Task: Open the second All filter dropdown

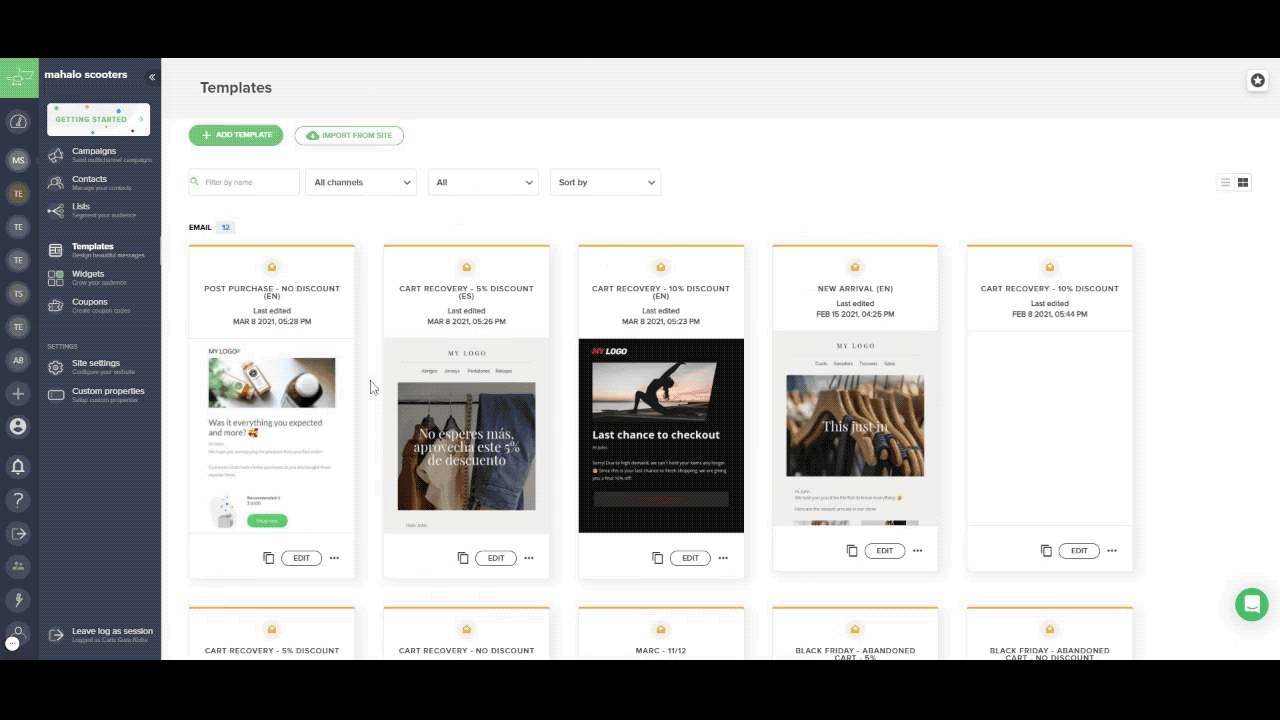Action: tap(483, 182)
